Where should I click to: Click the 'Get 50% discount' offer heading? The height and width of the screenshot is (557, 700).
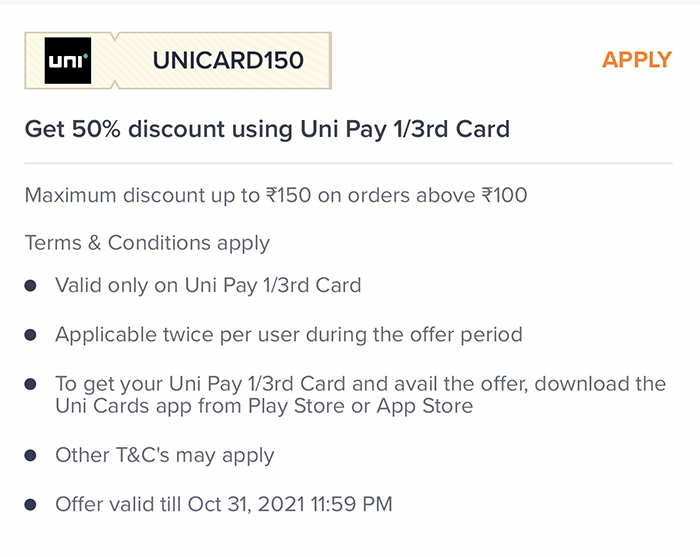point(267,129)
